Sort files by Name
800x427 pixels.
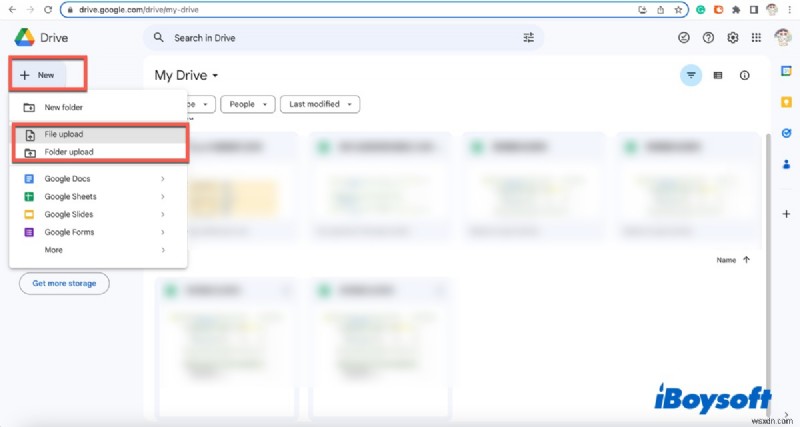click(726, 260)
